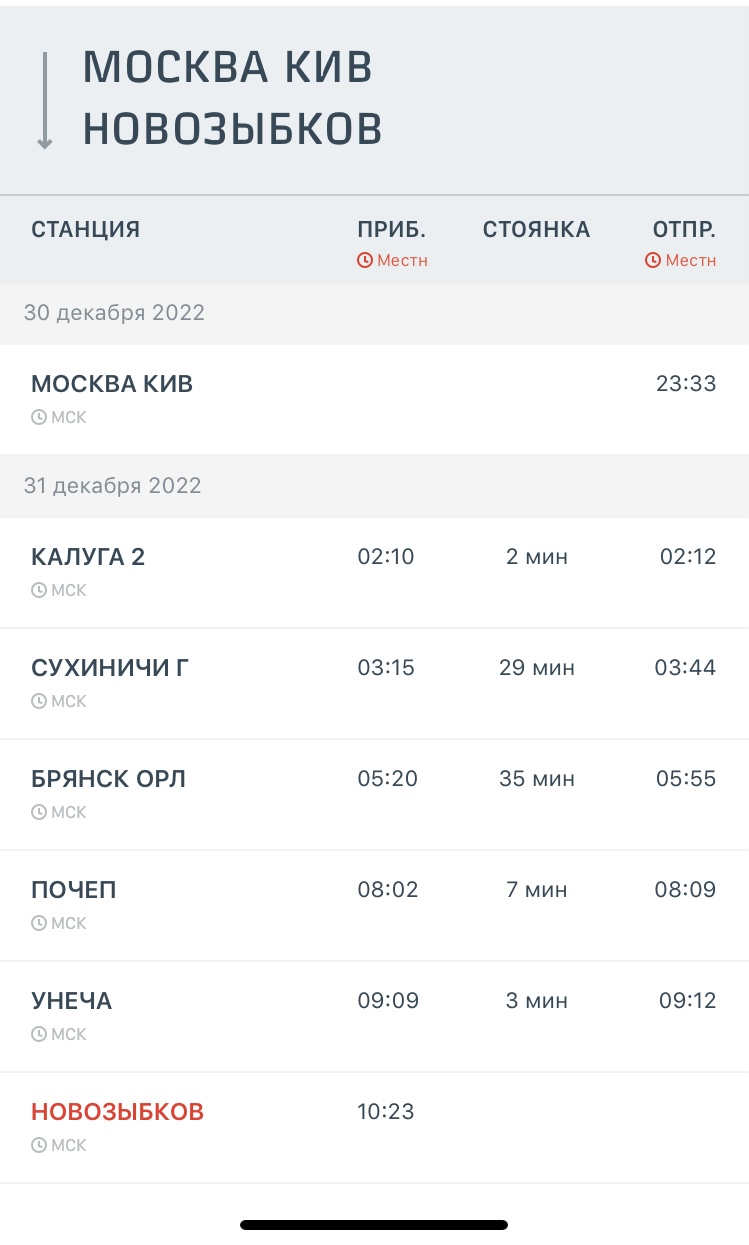Click the route direction arrow icon
The width and height of the screenshot is (749, 1245).
pos(44,101)
